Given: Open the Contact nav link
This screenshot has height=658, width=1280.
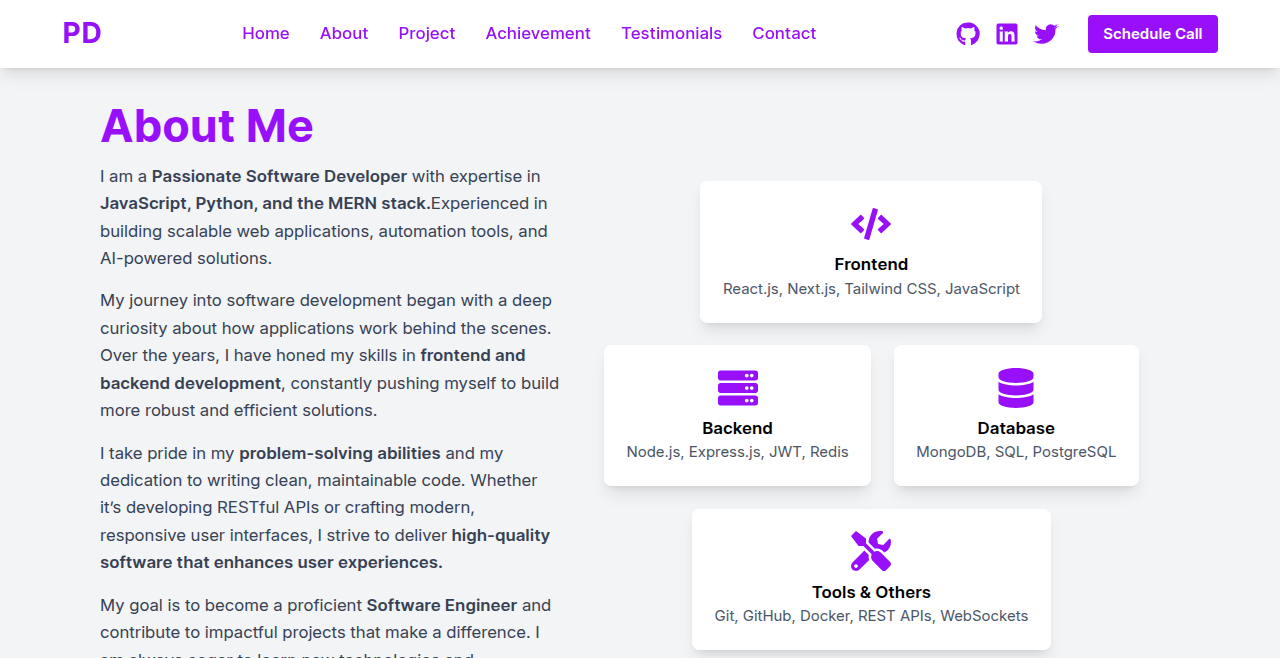Looking at the screenshot, I should (x=784, y=33).
